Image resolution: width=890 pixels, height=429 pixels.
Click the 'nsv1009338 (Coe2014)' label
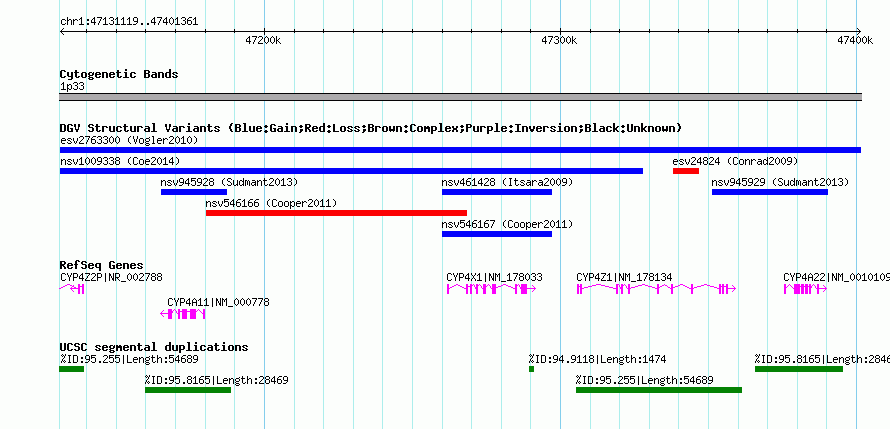[120, 161]
